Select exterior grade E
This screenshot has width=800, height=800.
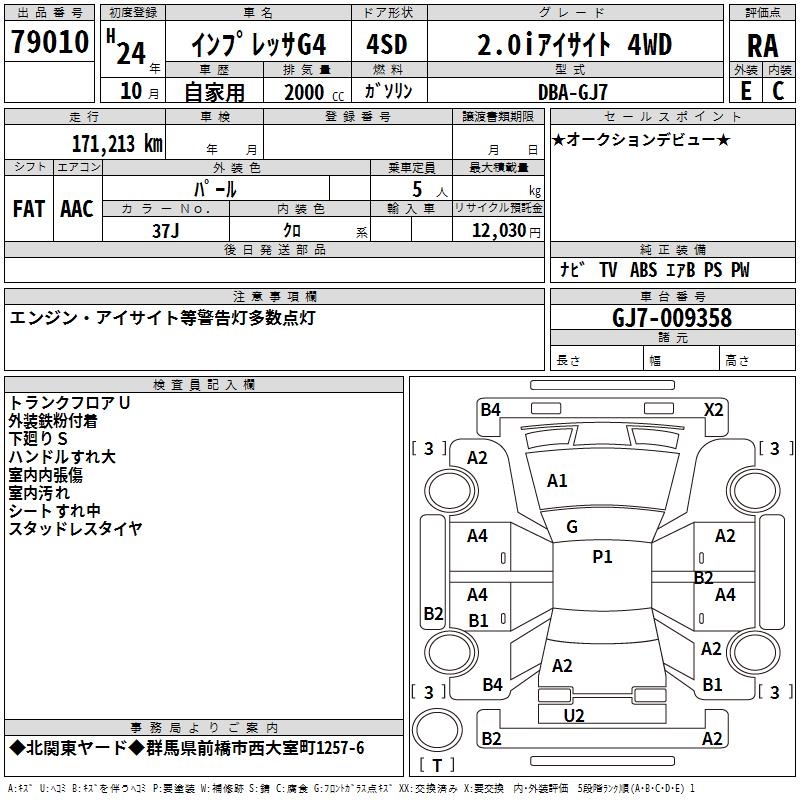(746, 91)
